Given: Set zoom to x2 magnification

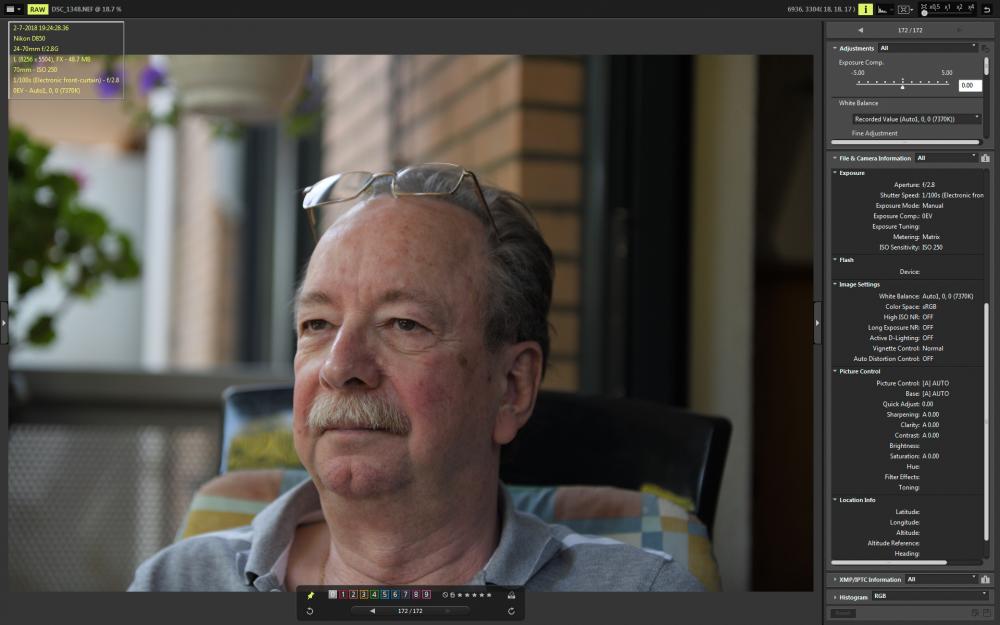Looking at the screenshot, I should (x=959, y=8).
